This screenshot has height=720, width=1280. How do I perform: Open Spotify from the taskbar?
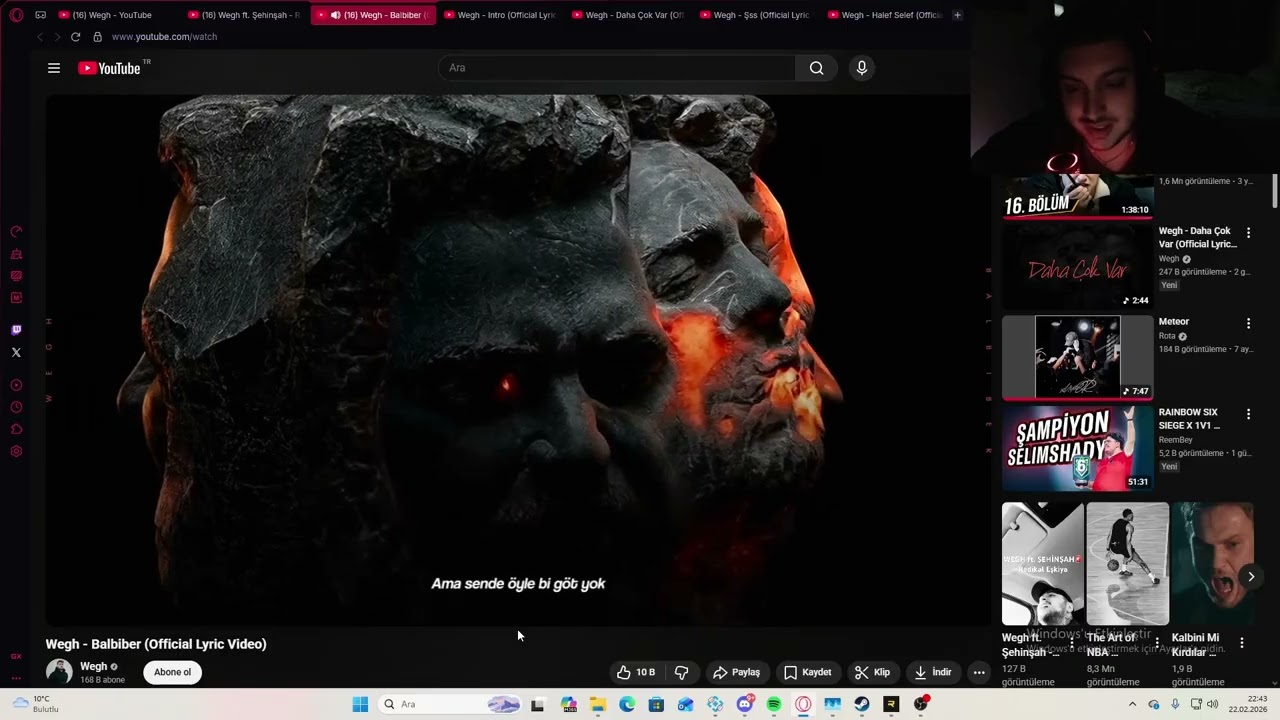(774, 704)
